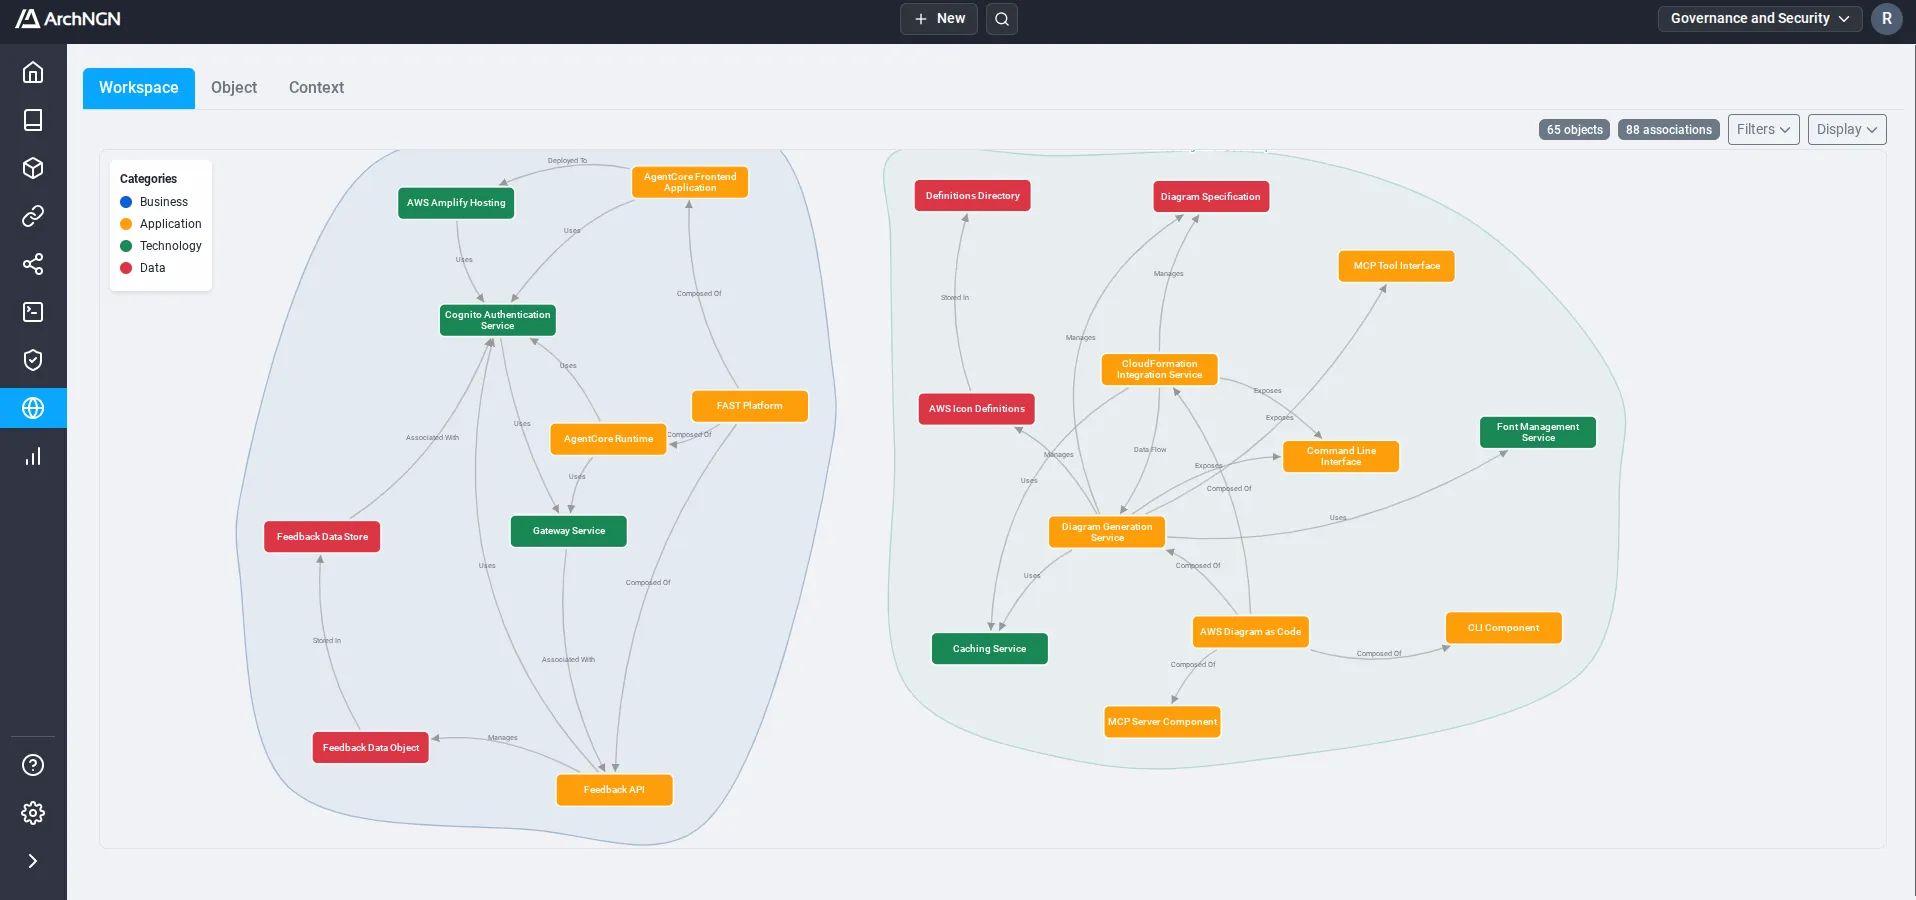The image size is (1916, 900).
Task: Open the cube objects sidebar icon
Action: tap(33, 168)
